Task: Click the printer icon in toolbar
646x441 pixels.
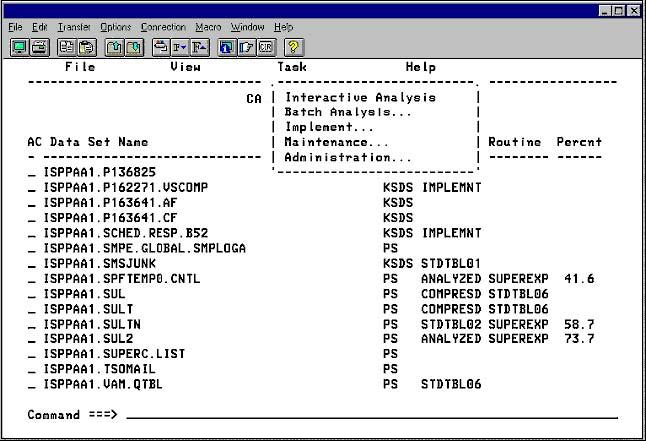Action: pos(38,47)
